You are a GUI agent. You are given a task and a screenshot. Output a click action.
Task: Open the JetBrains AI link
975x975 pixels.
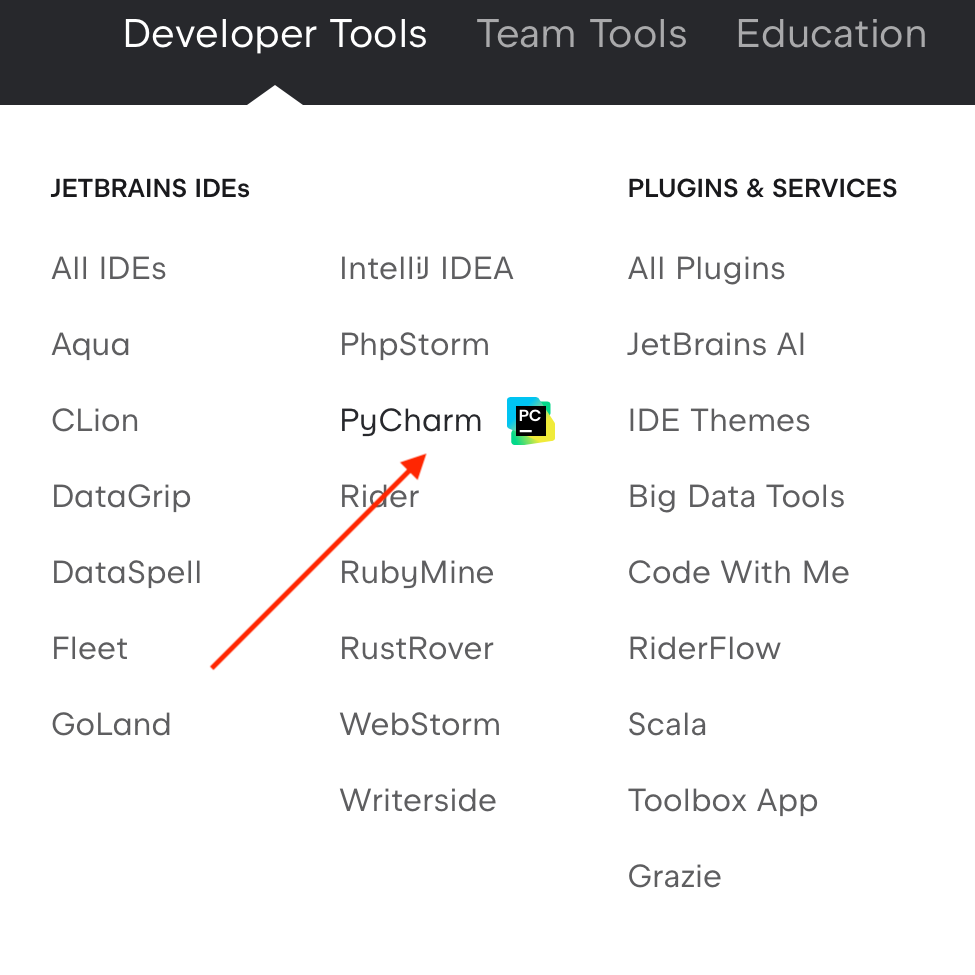716,344
